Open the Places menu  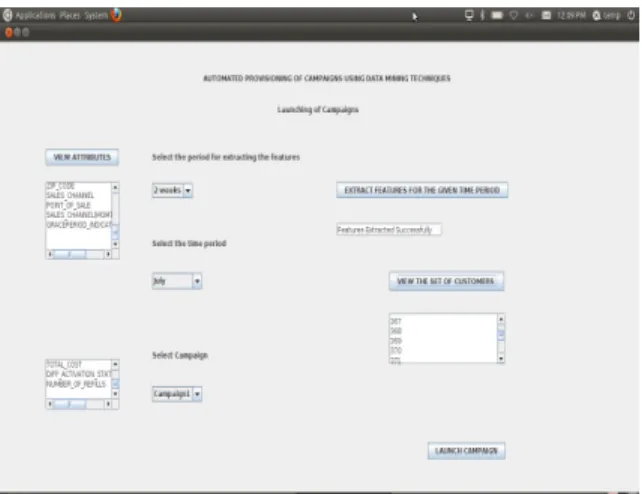(x=70, y=16)
